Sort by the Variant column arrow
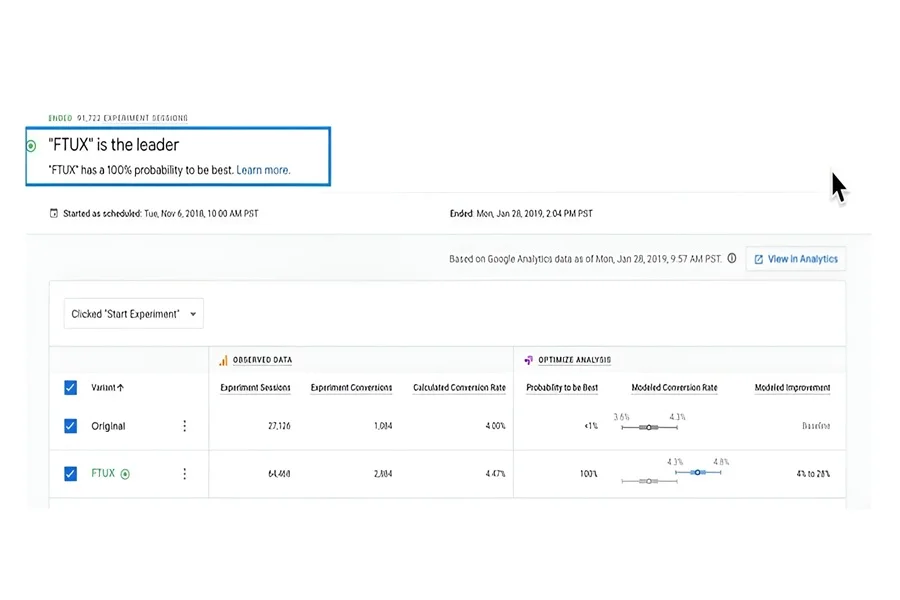The height and width of the screenshot is (600, 900). (x=121, y=388)
